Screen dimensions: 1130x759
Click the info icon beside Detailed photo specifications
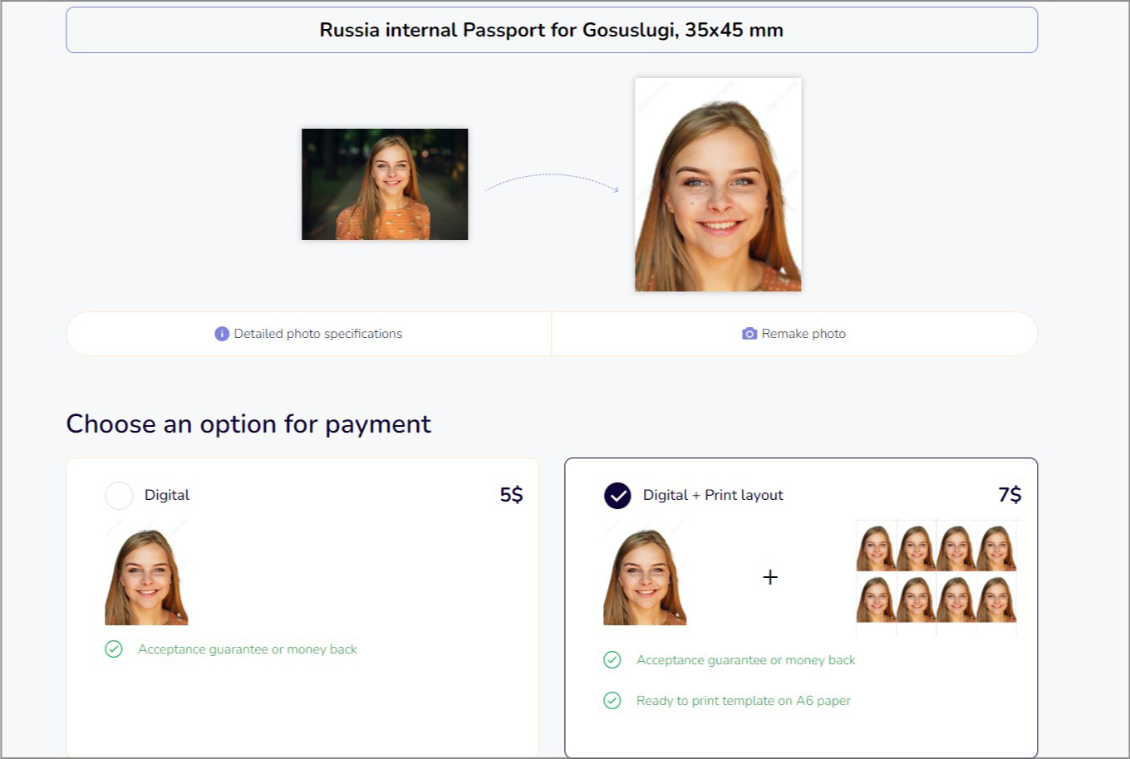[222, 334]
